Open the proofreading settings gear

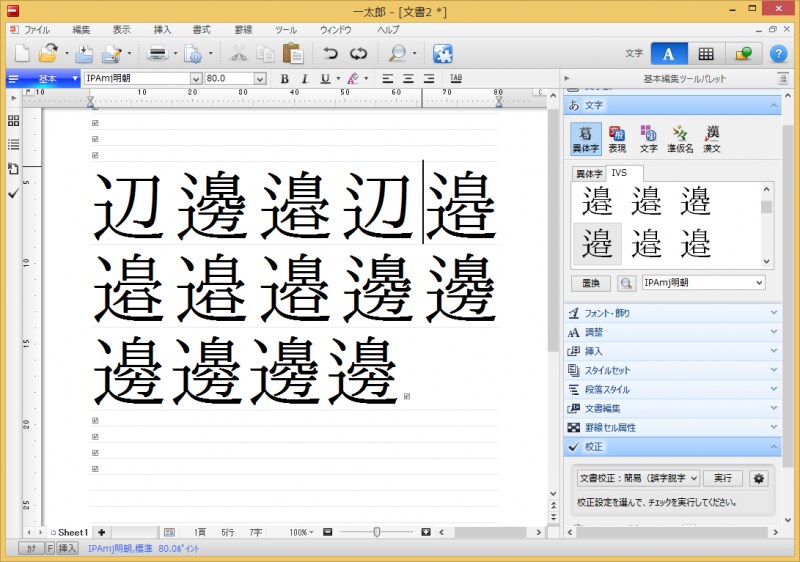[758, 478]
